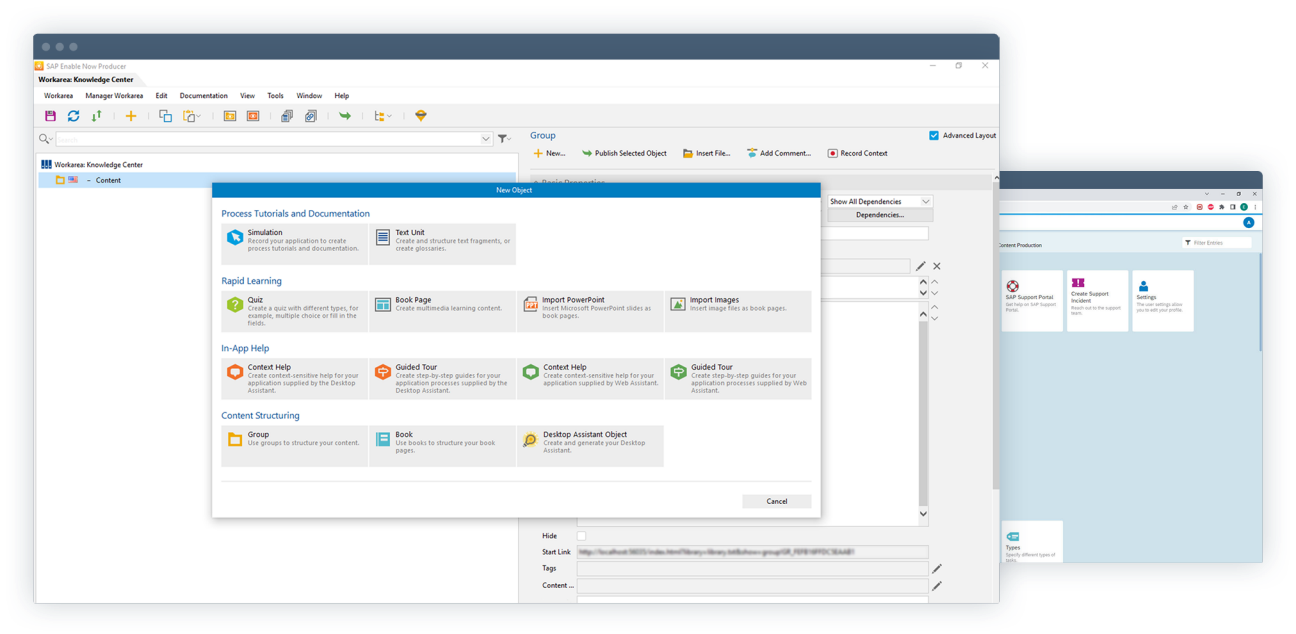
Task: Select green Web Assistant Guided Tour
Action: point(738,379)
